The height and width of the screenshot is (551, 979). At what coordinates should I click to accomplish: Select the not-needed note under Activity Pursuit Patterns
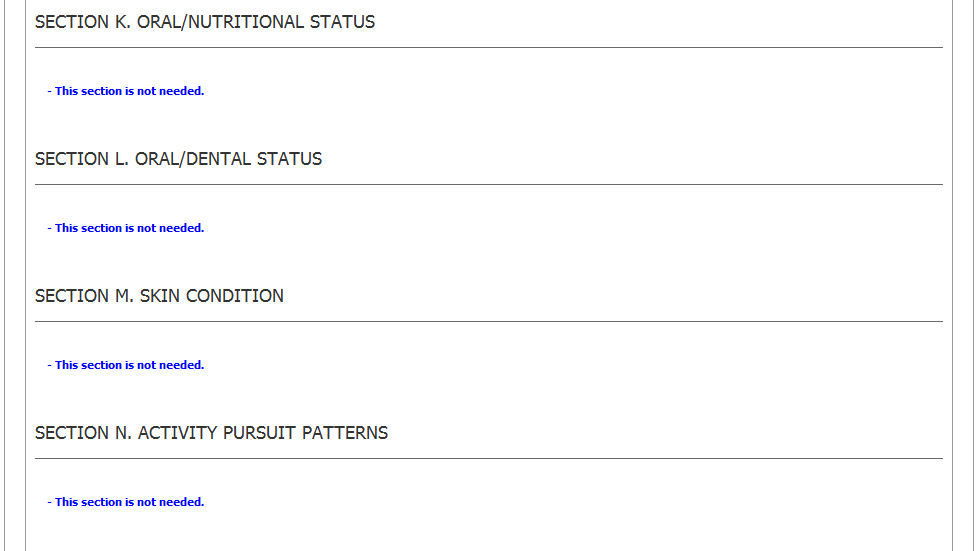[x=126, y=502]
